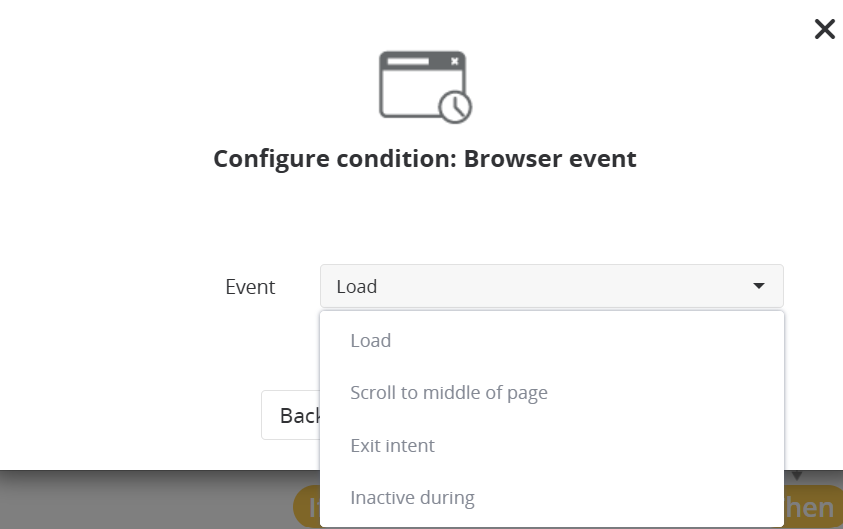
Task: Click the small x inside the browser icon
Action: 455,62
